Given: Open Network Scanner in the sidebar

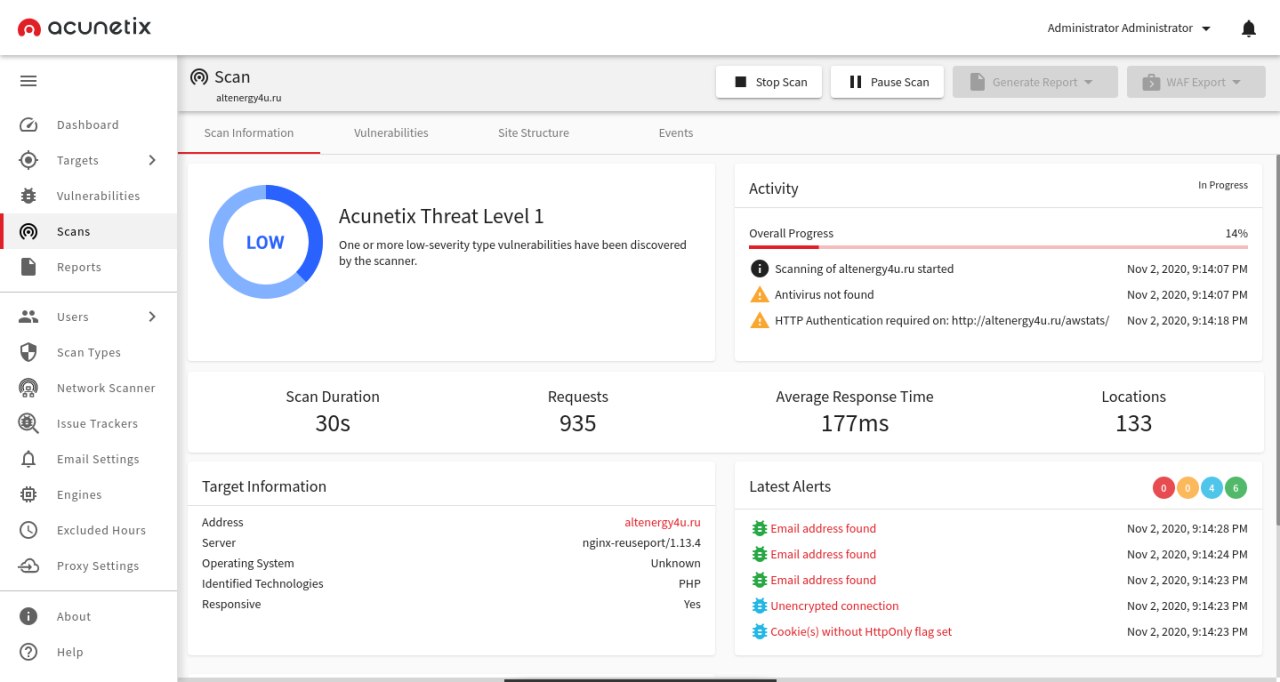Looking at the screenshot, I should tap(88, 388).
